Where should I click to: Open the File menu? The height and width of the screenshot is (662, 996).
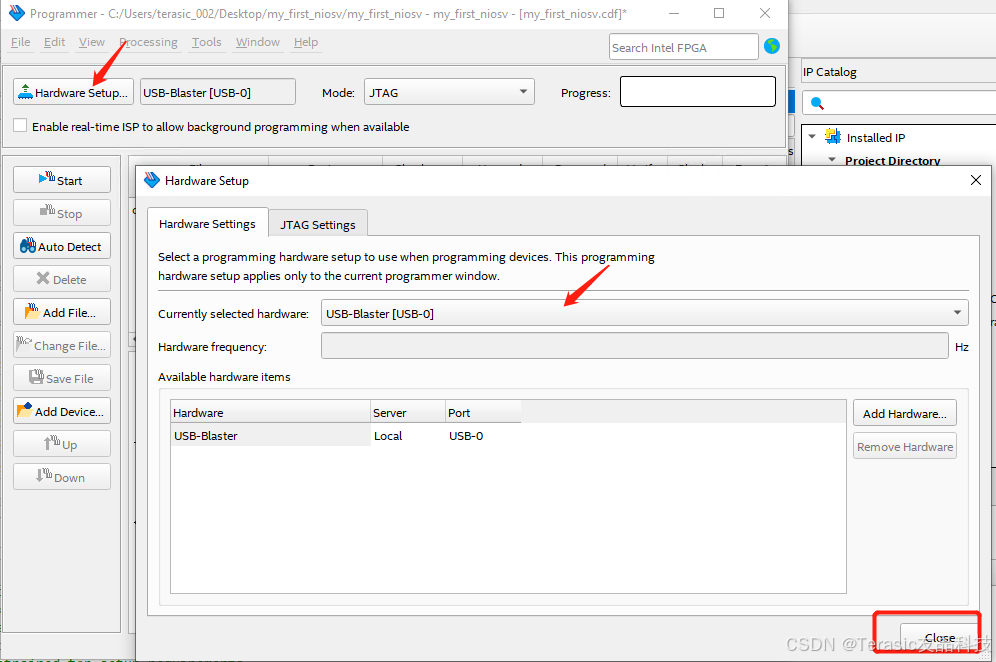click(20, 42)
